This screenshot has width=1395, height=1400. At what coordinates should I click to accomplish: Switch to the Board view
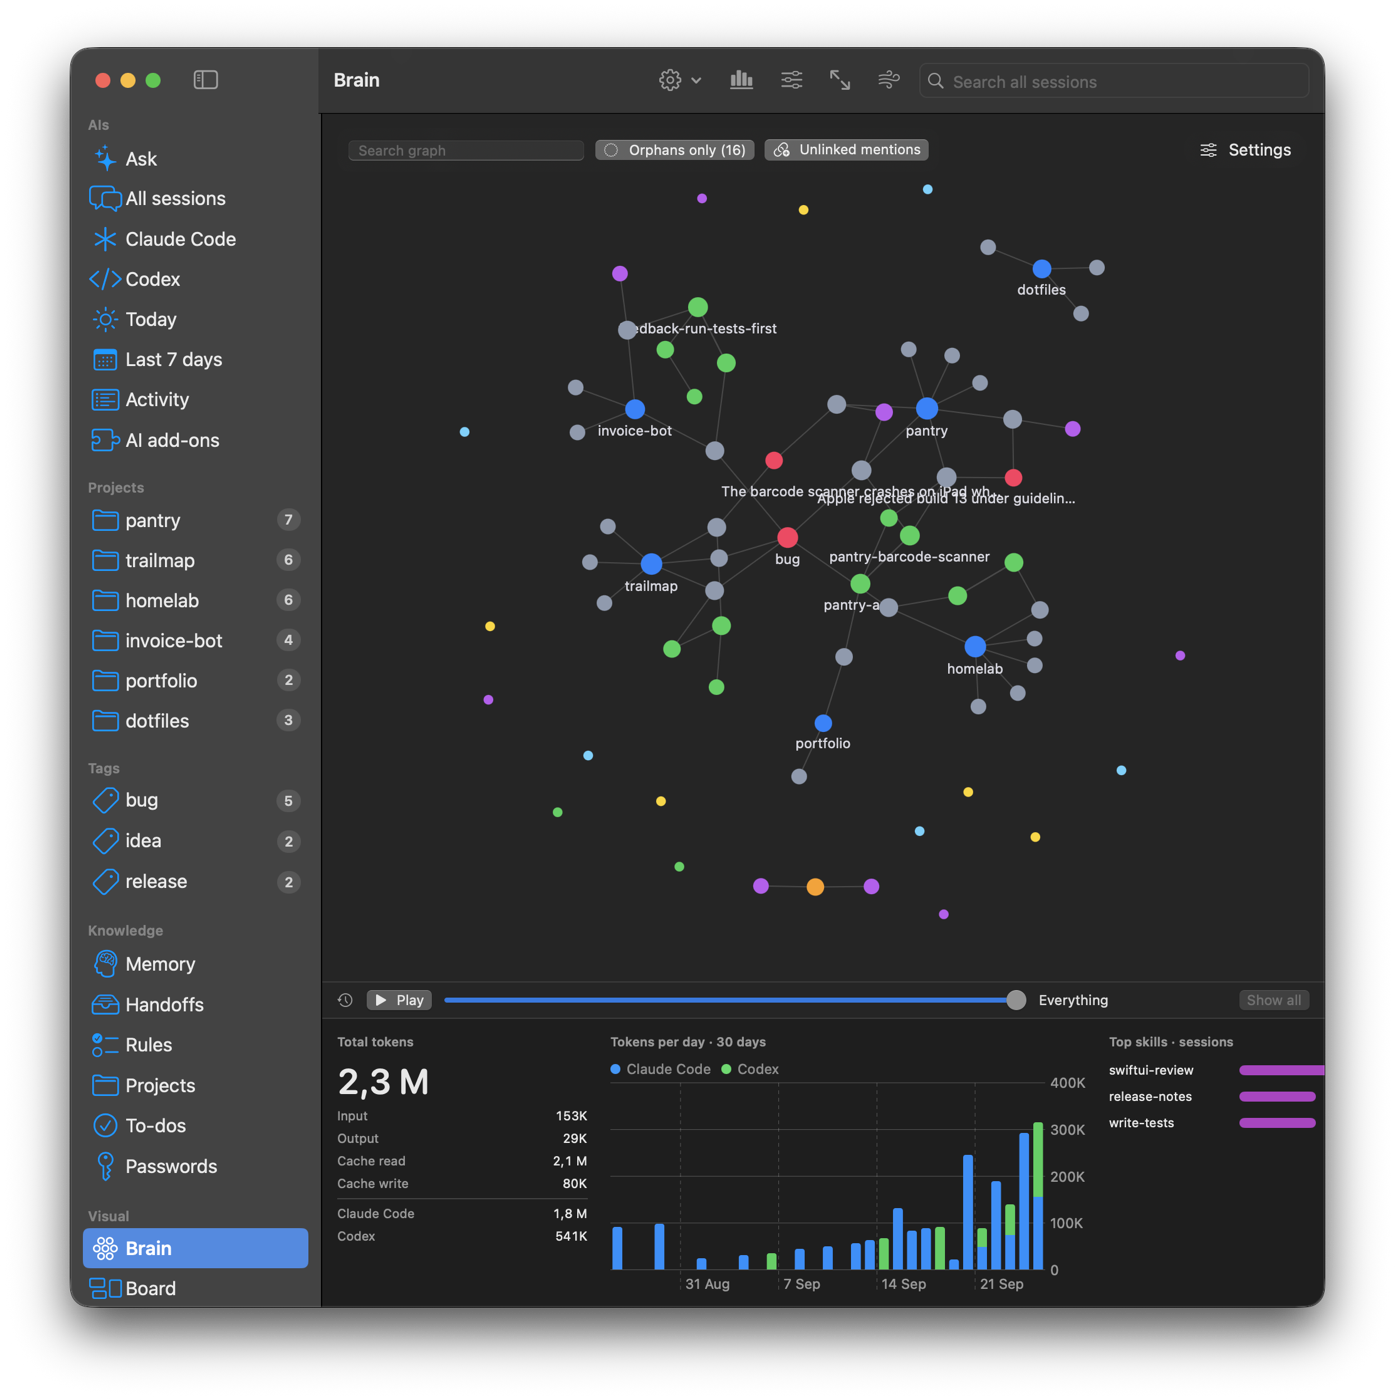coord(195,1288)
